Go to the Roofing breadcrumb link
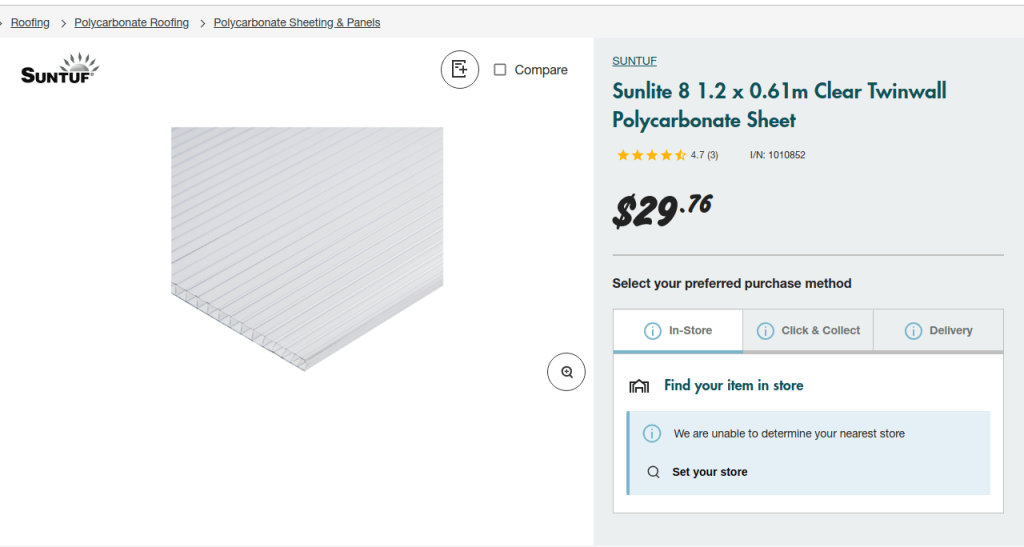The height and width of the screenshot is (547, 1024). pos(30,23)
